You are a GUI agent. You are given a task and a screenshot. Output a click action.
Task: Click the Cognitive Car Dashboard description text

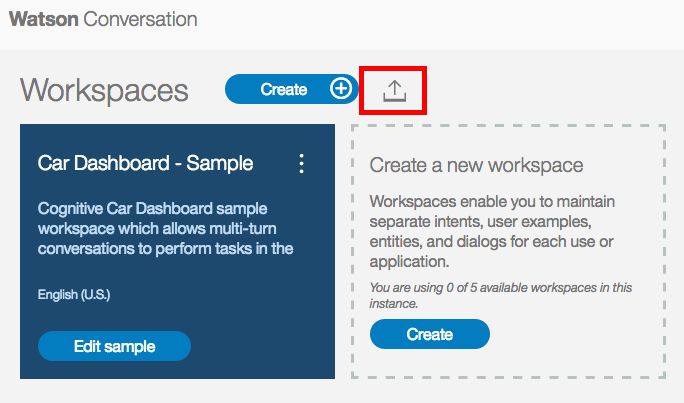(165, 229)
